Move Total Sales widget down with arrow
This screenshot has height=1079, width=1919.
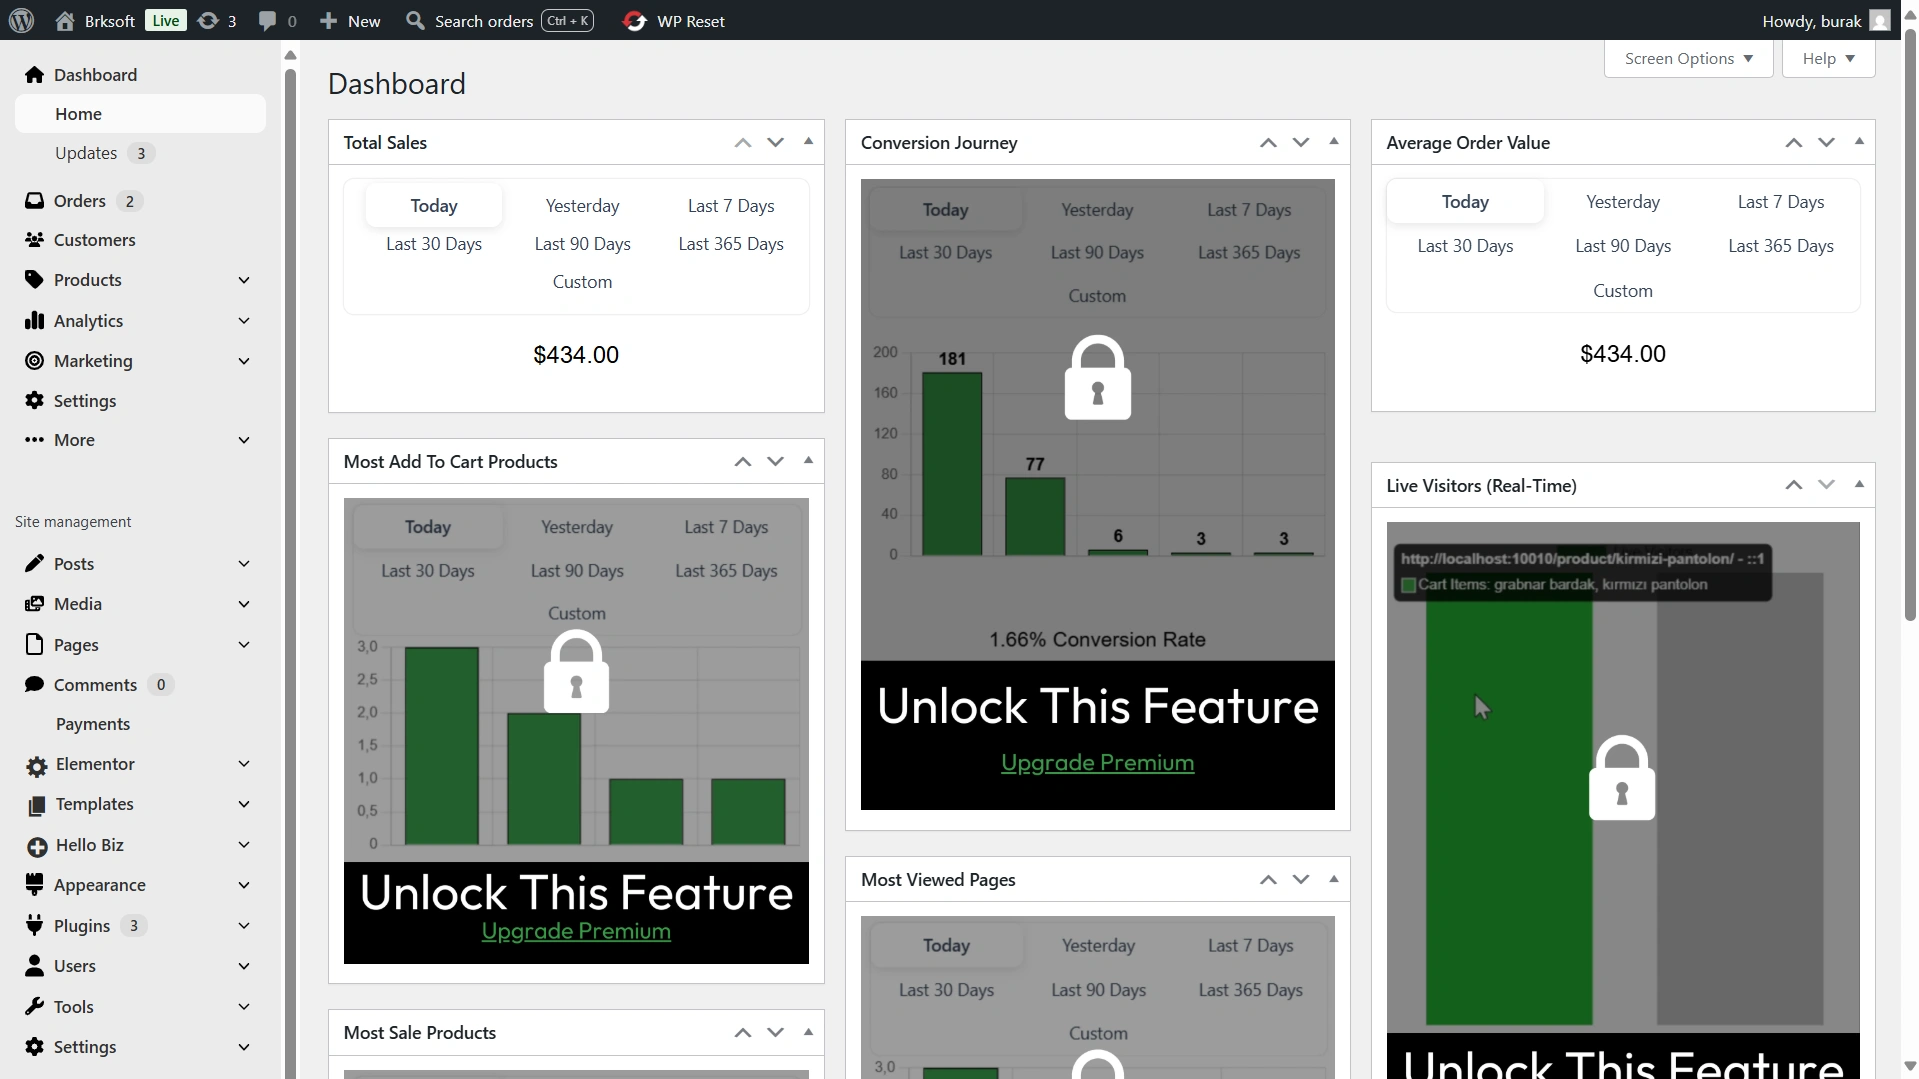tap(775, 143)
